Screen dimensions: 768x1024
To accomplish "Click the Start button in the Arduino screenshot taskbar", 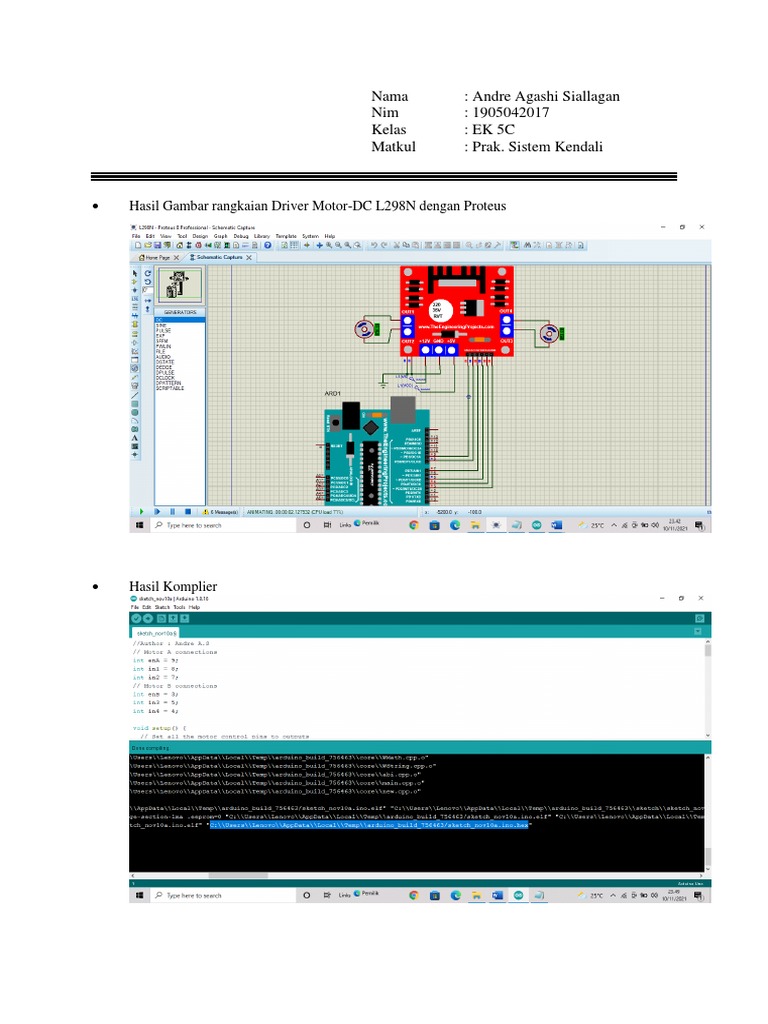I will tap(139, 895).
